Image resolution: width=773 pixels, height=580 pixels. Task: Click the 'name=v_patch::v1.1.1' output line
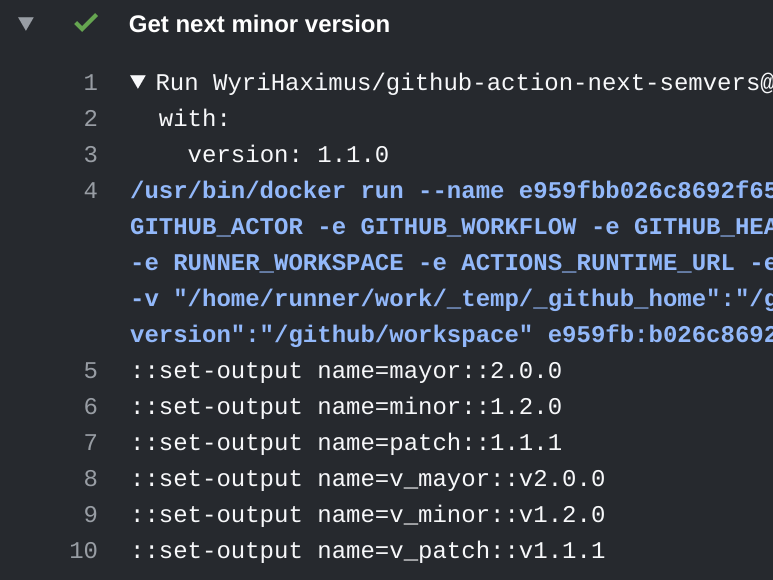(x=368, y=550)
